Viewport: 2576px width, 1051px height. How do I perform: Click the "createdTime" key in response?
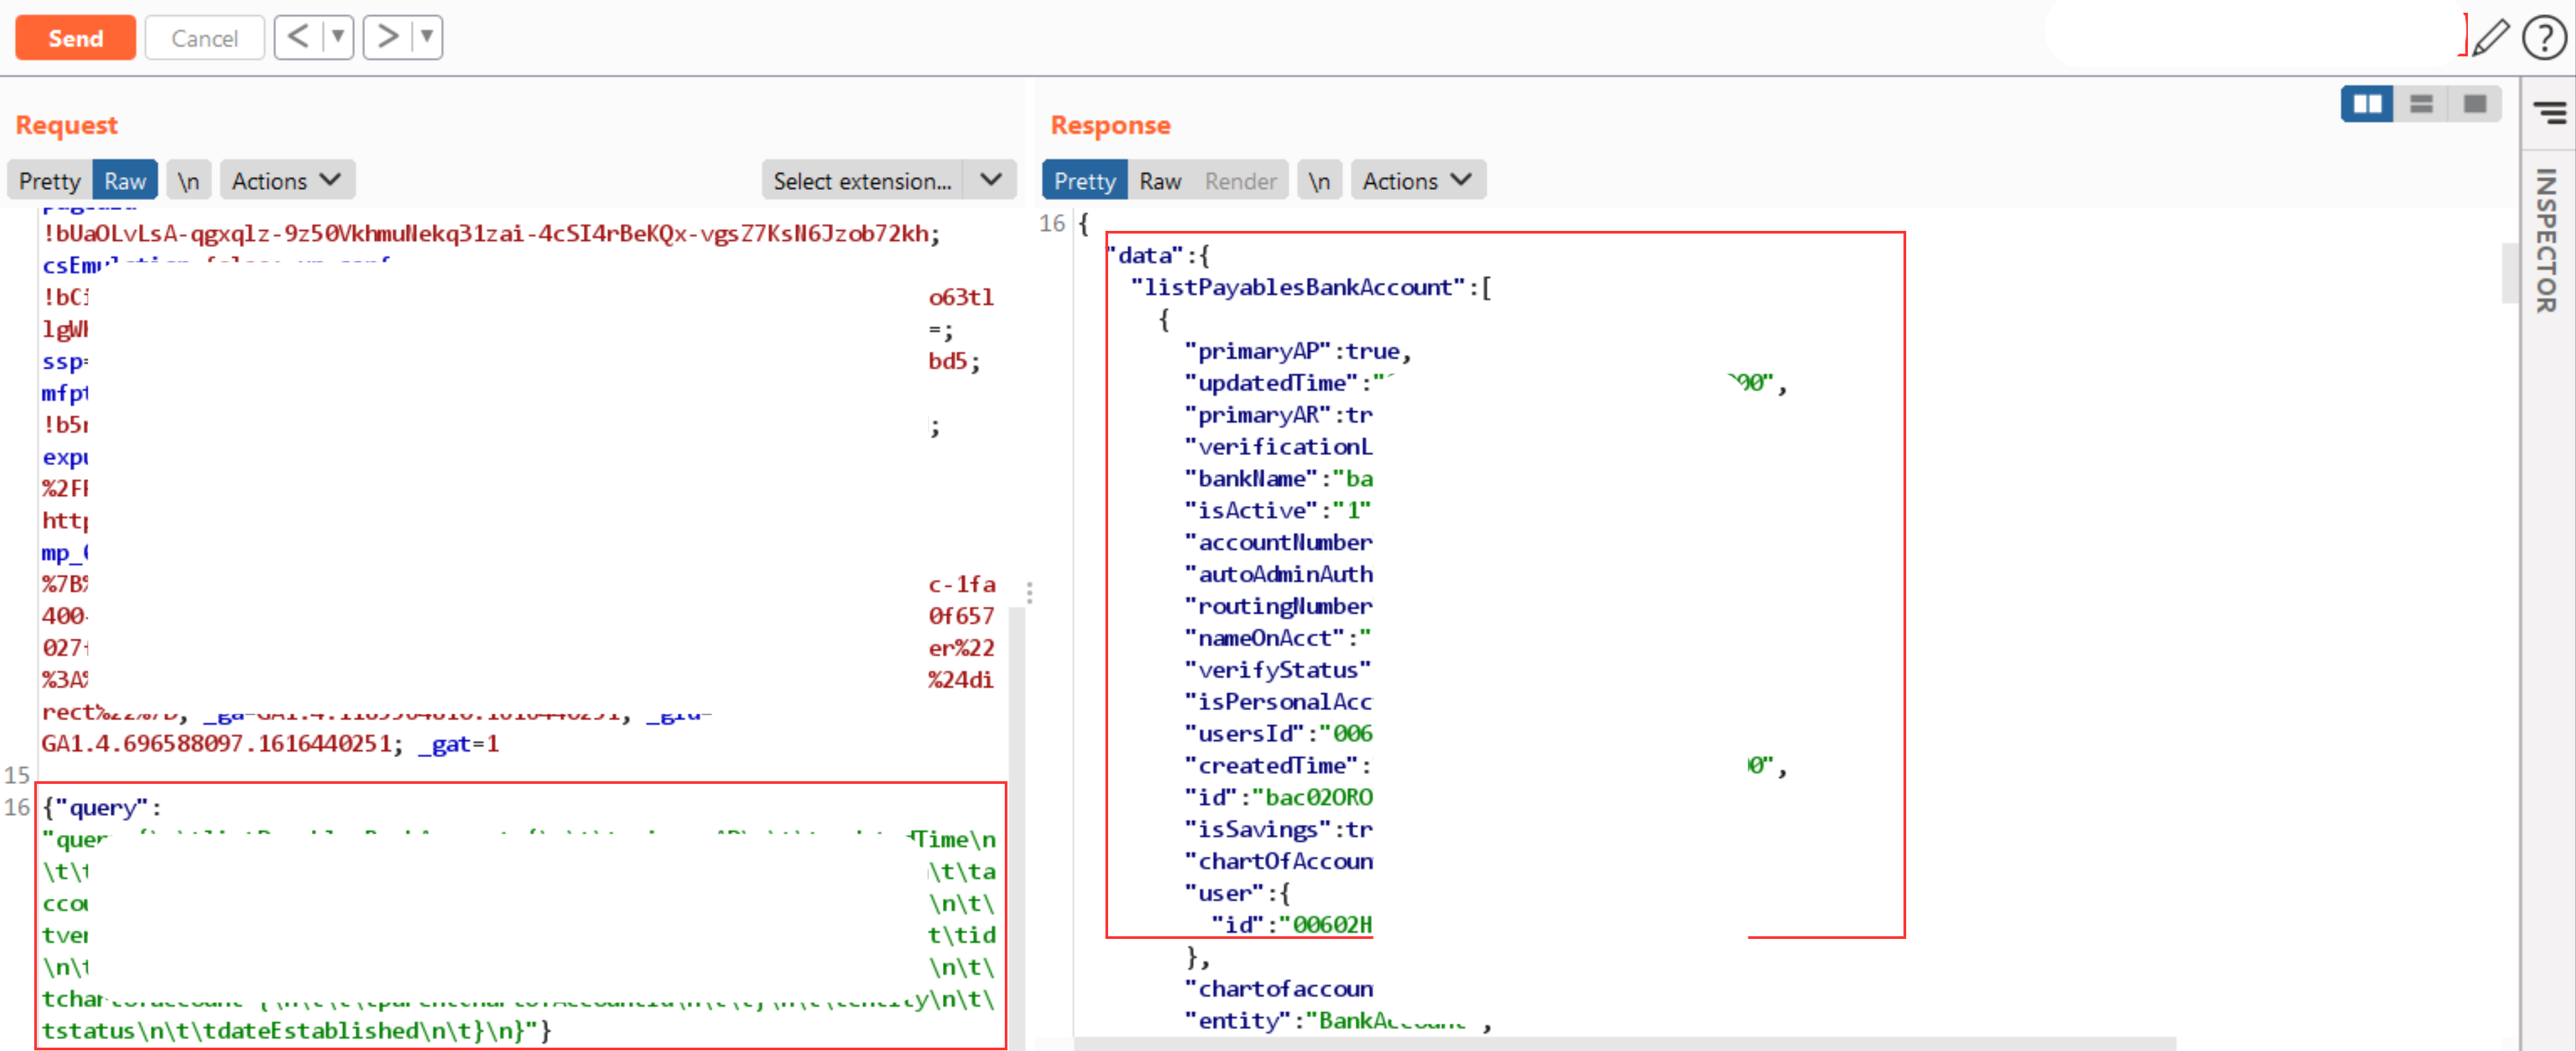(1271, 767)
